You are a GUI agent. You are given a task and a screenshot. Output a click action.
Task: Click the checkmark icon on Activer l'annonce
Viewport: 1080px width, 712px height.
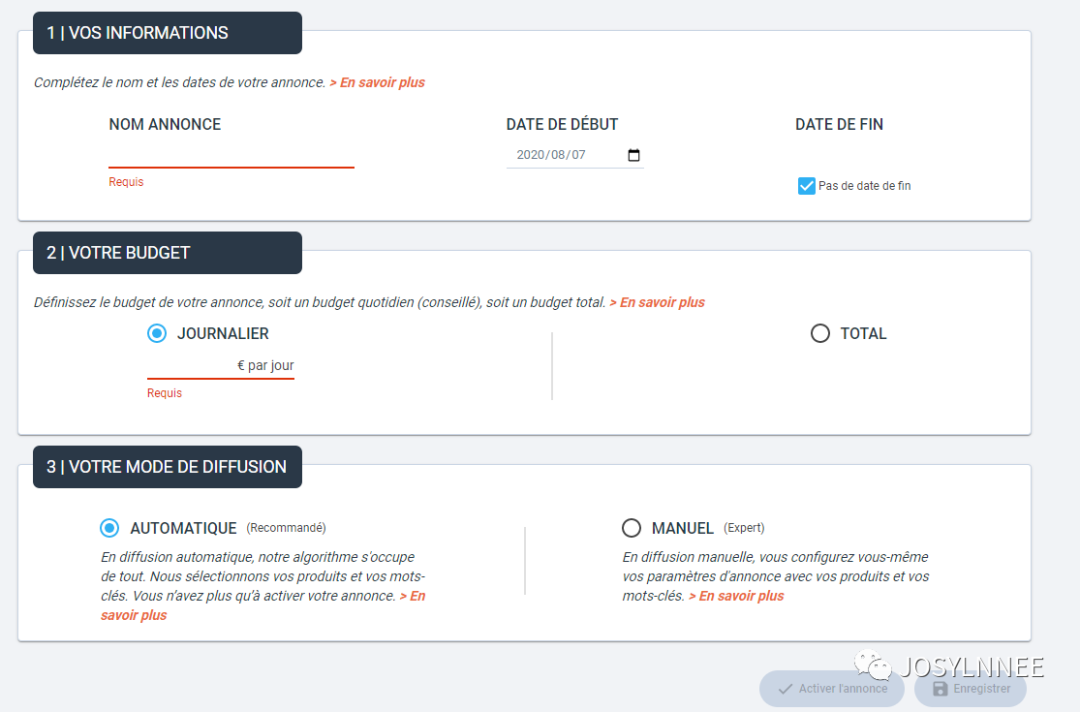785,689
